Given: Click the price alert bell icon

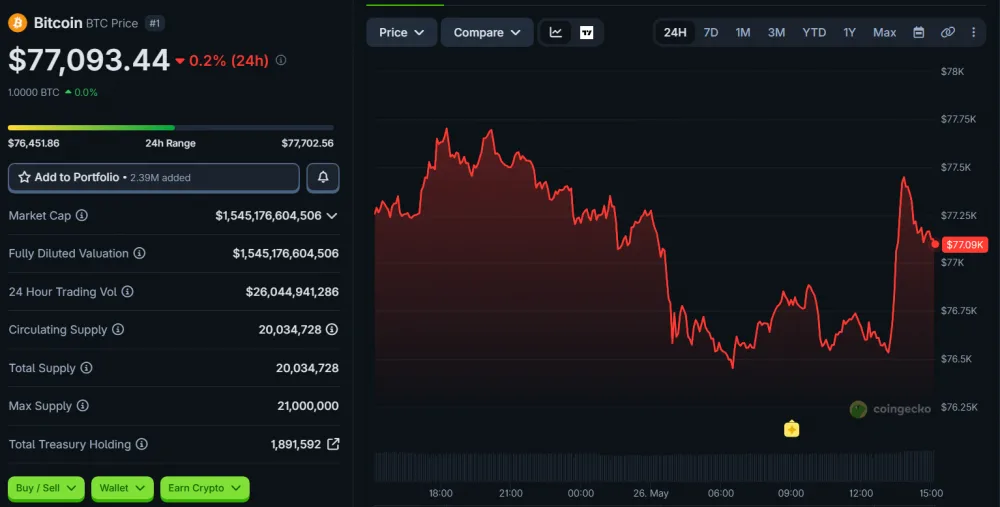Looking at the screenshot, I should coord(323,177).
